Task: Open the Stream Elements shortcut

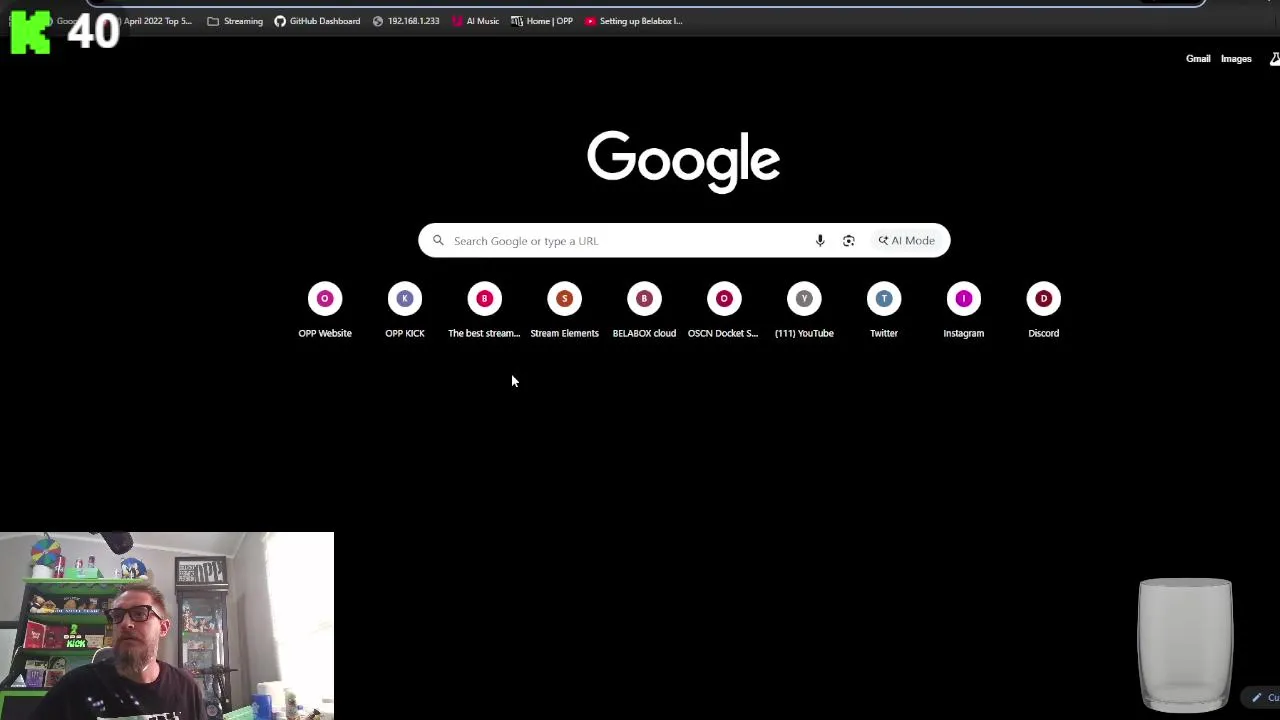Action: (564, 312)
